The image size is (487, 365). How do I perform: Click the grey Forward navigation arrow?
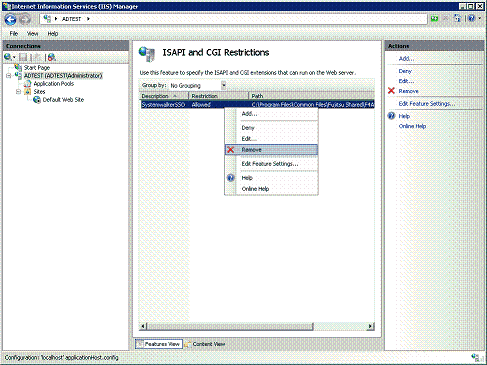point(25,19)
